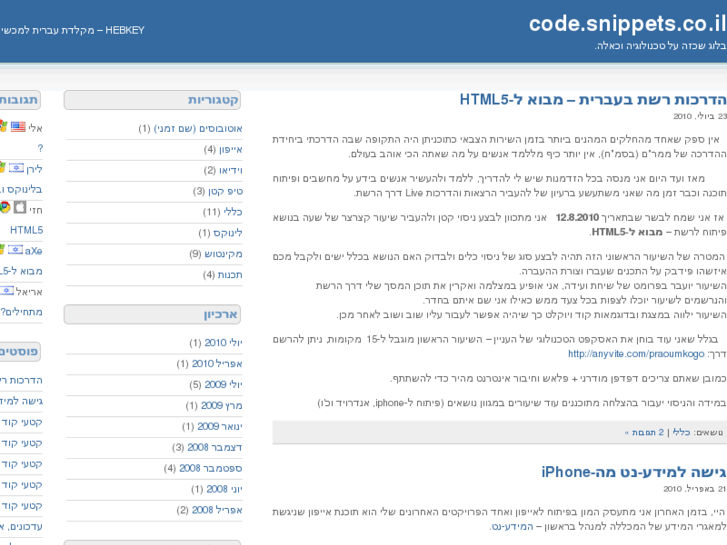727x545 pixels.
Task: Open the ספטמבר 2008 archive
Action: (210, 468)
